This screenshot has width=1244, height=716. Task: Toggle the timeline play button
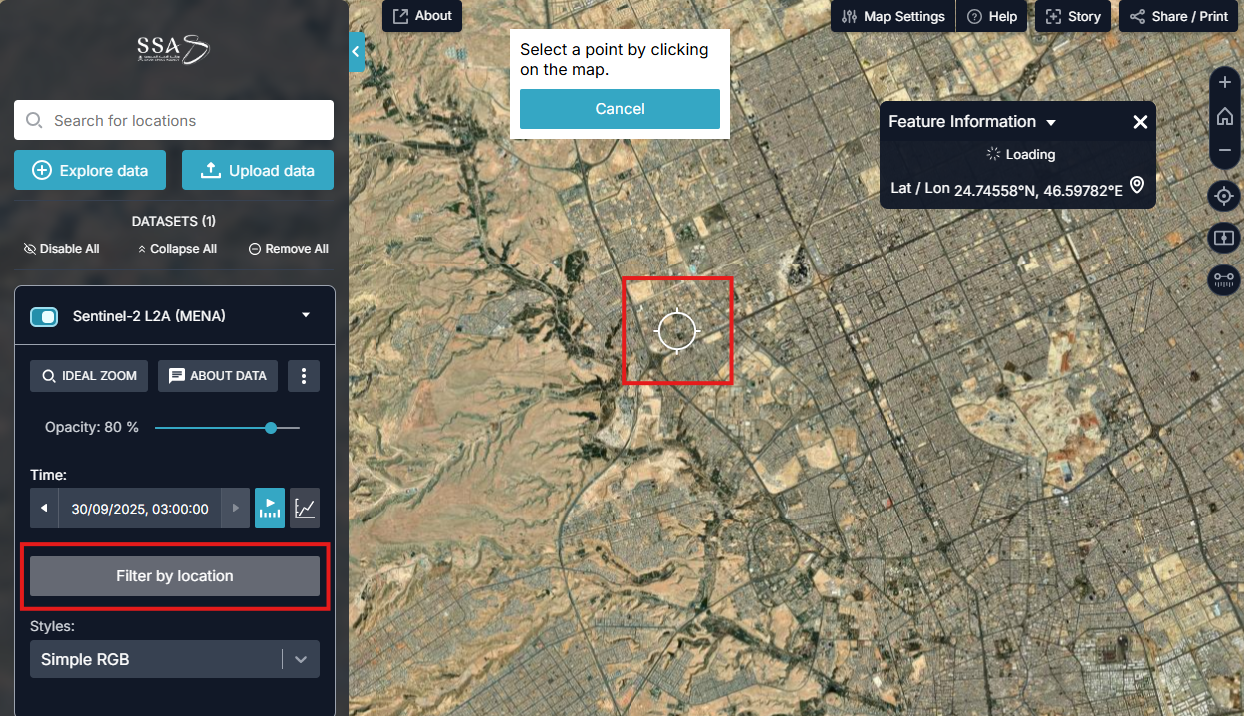point(270,509)
